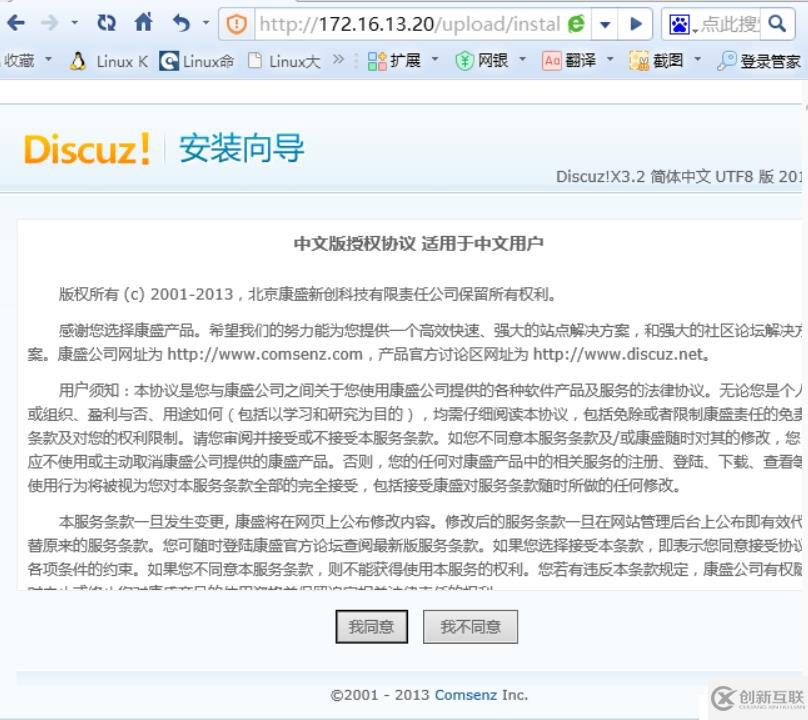Click the magnifier search icon
The image size is (808, 720).
pyautogui.click(x=777, y=23)
